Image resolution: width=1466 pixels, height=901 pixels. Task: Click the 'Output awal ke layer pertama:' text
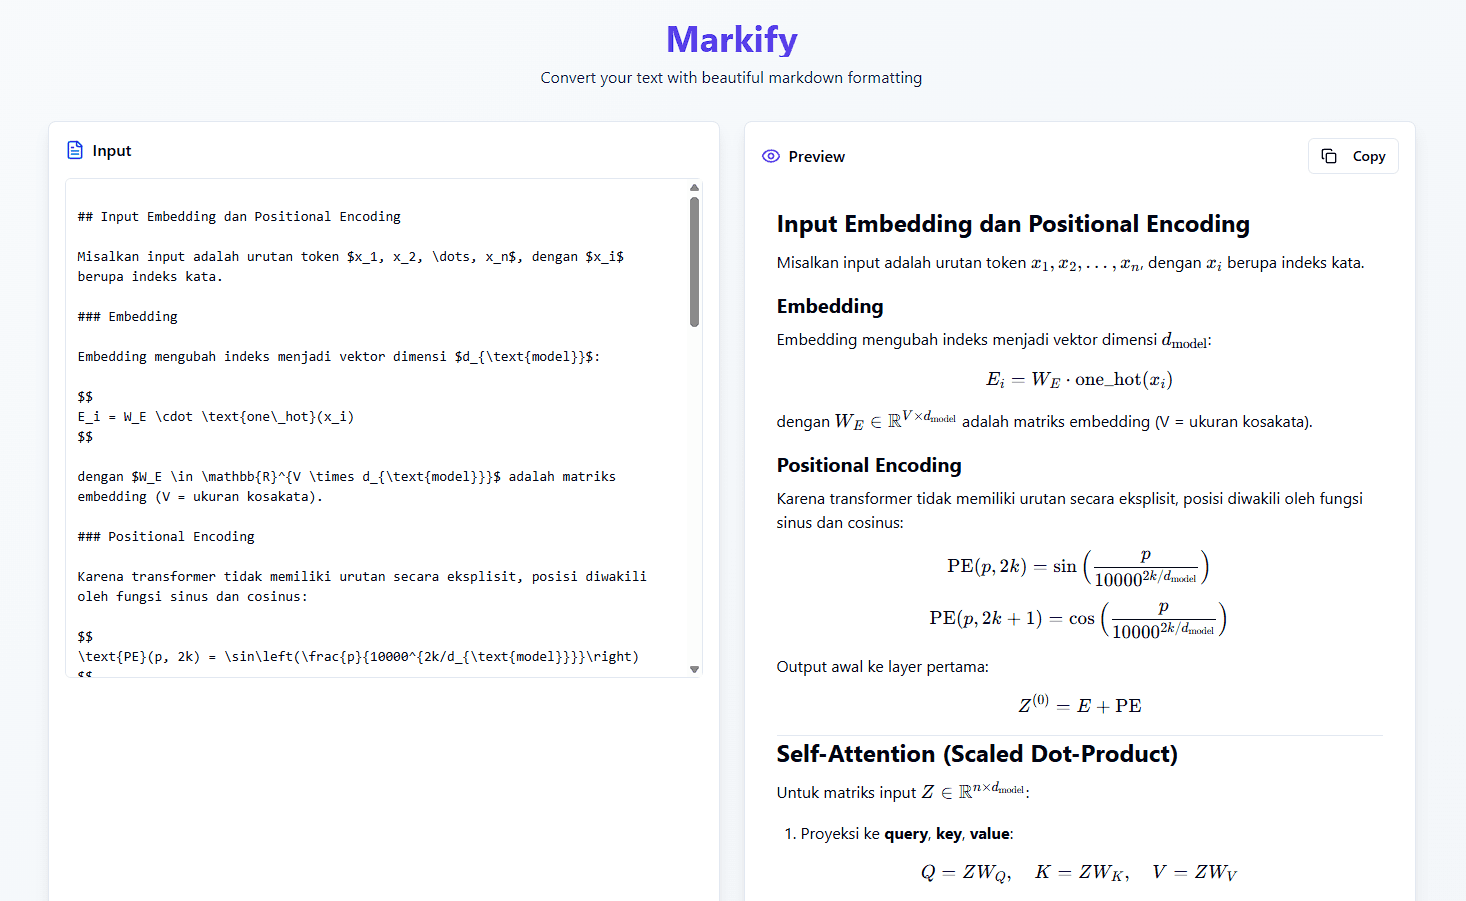[x=882, y=667]
